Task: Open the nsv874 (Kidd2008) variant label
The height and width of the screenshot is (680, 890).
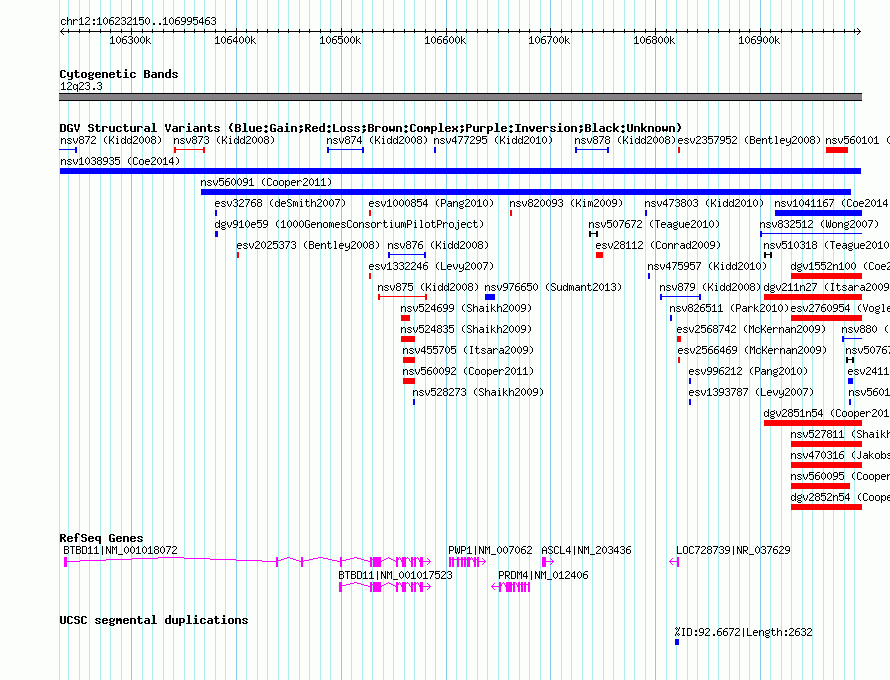Action: pos(377,140)
